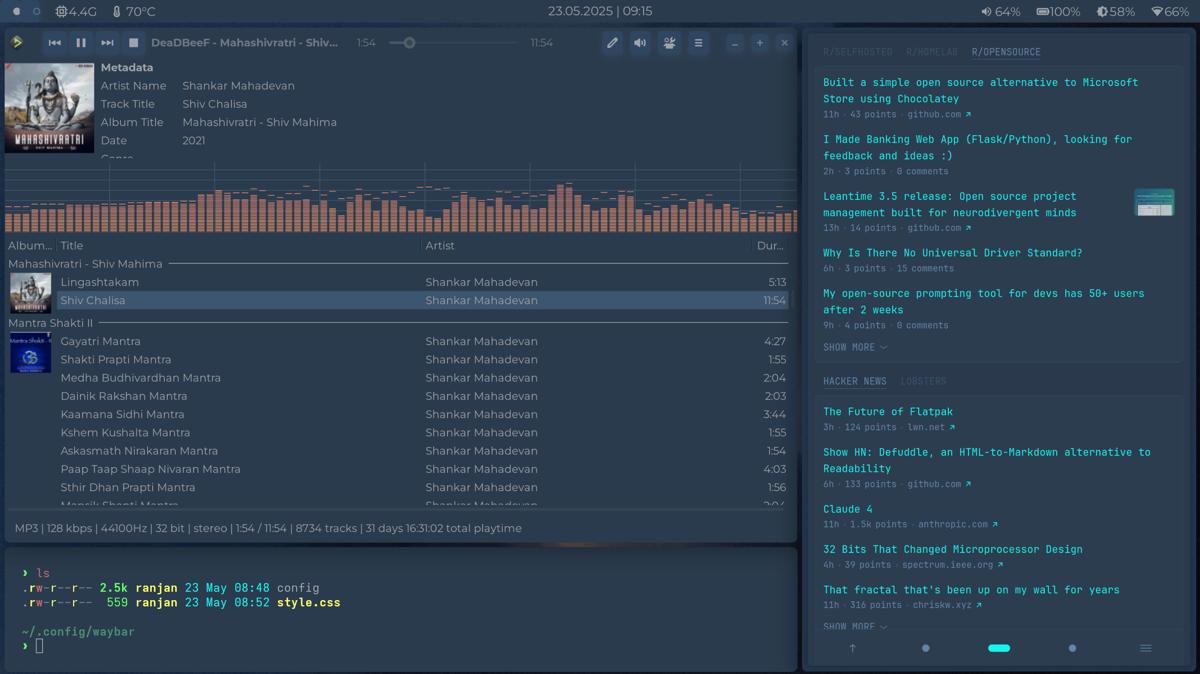
Task: Stop playback in DeaDBeeF
Action: (135, 42)
